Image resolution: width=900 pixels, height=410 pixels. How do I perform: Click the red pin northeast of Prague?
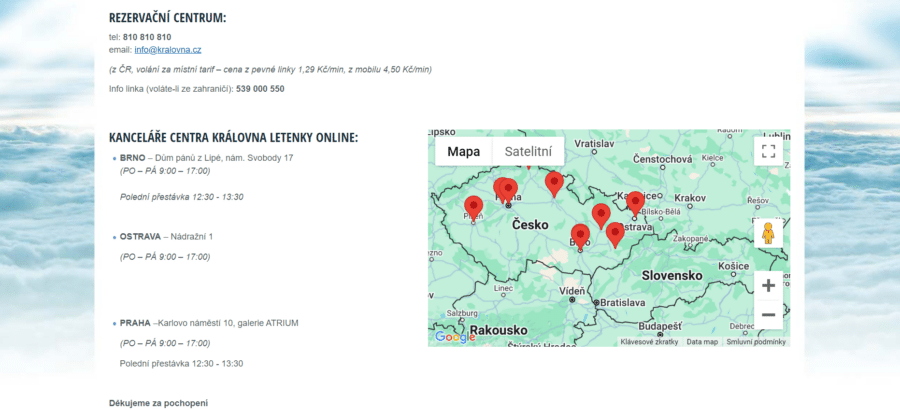[x=554, y=184]
